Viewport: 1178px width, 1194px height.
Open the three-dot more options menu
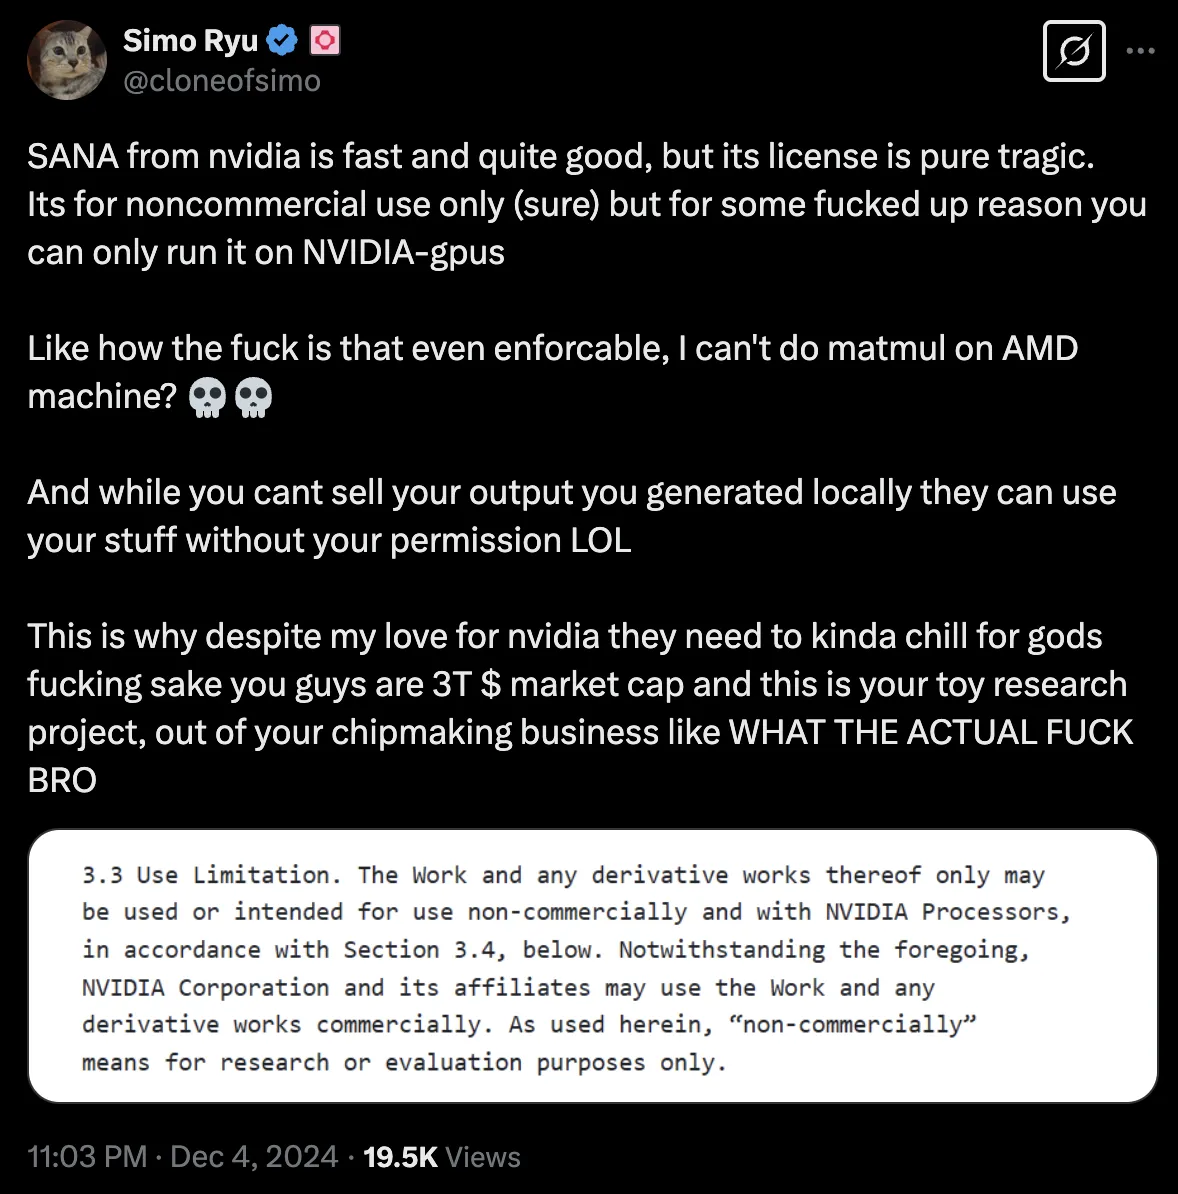tap(1140, 51)
